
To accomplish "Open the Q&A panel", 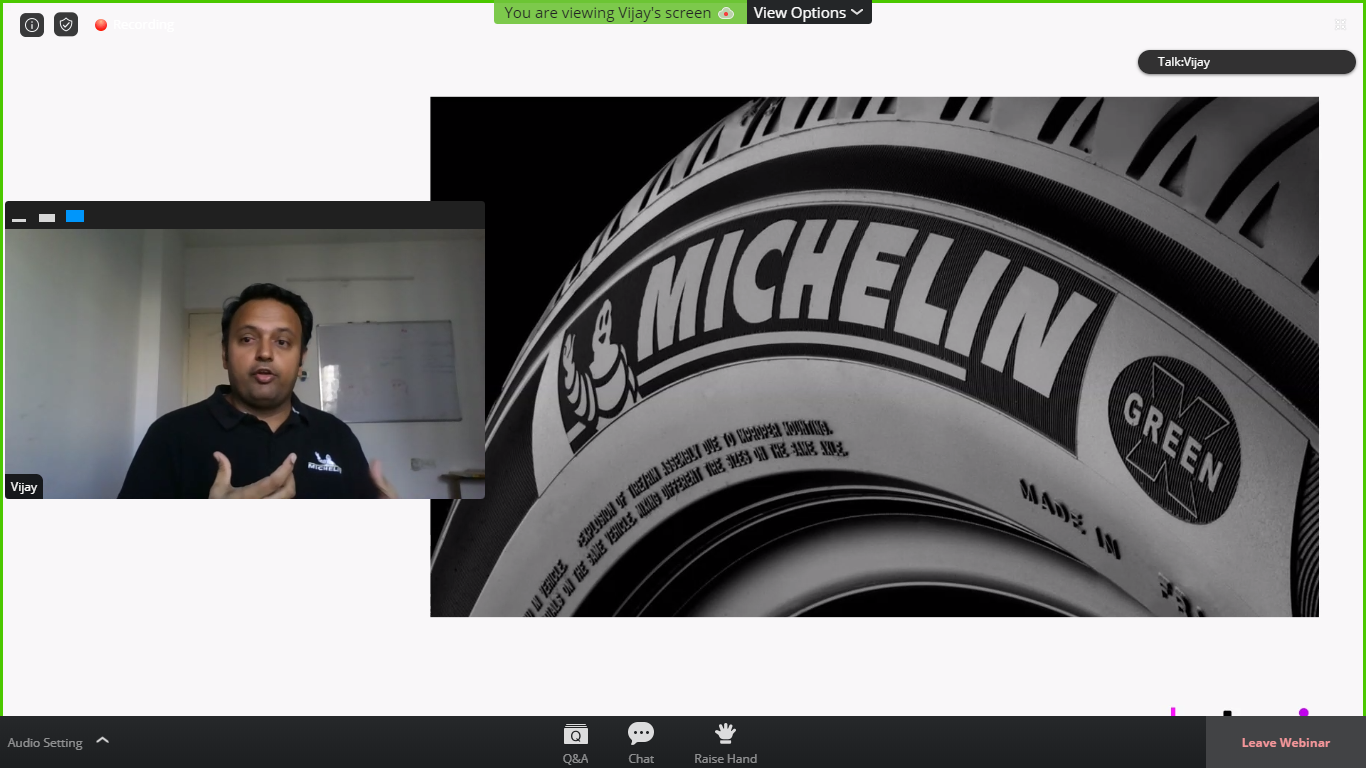I will (x=575, y=743).
